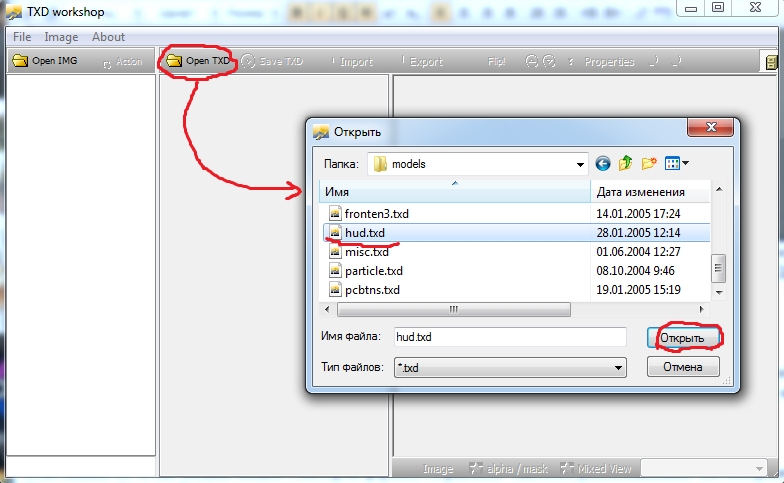The image size is (784, 483).
Task: Go up one folder level icon
Action: point(626,164)
